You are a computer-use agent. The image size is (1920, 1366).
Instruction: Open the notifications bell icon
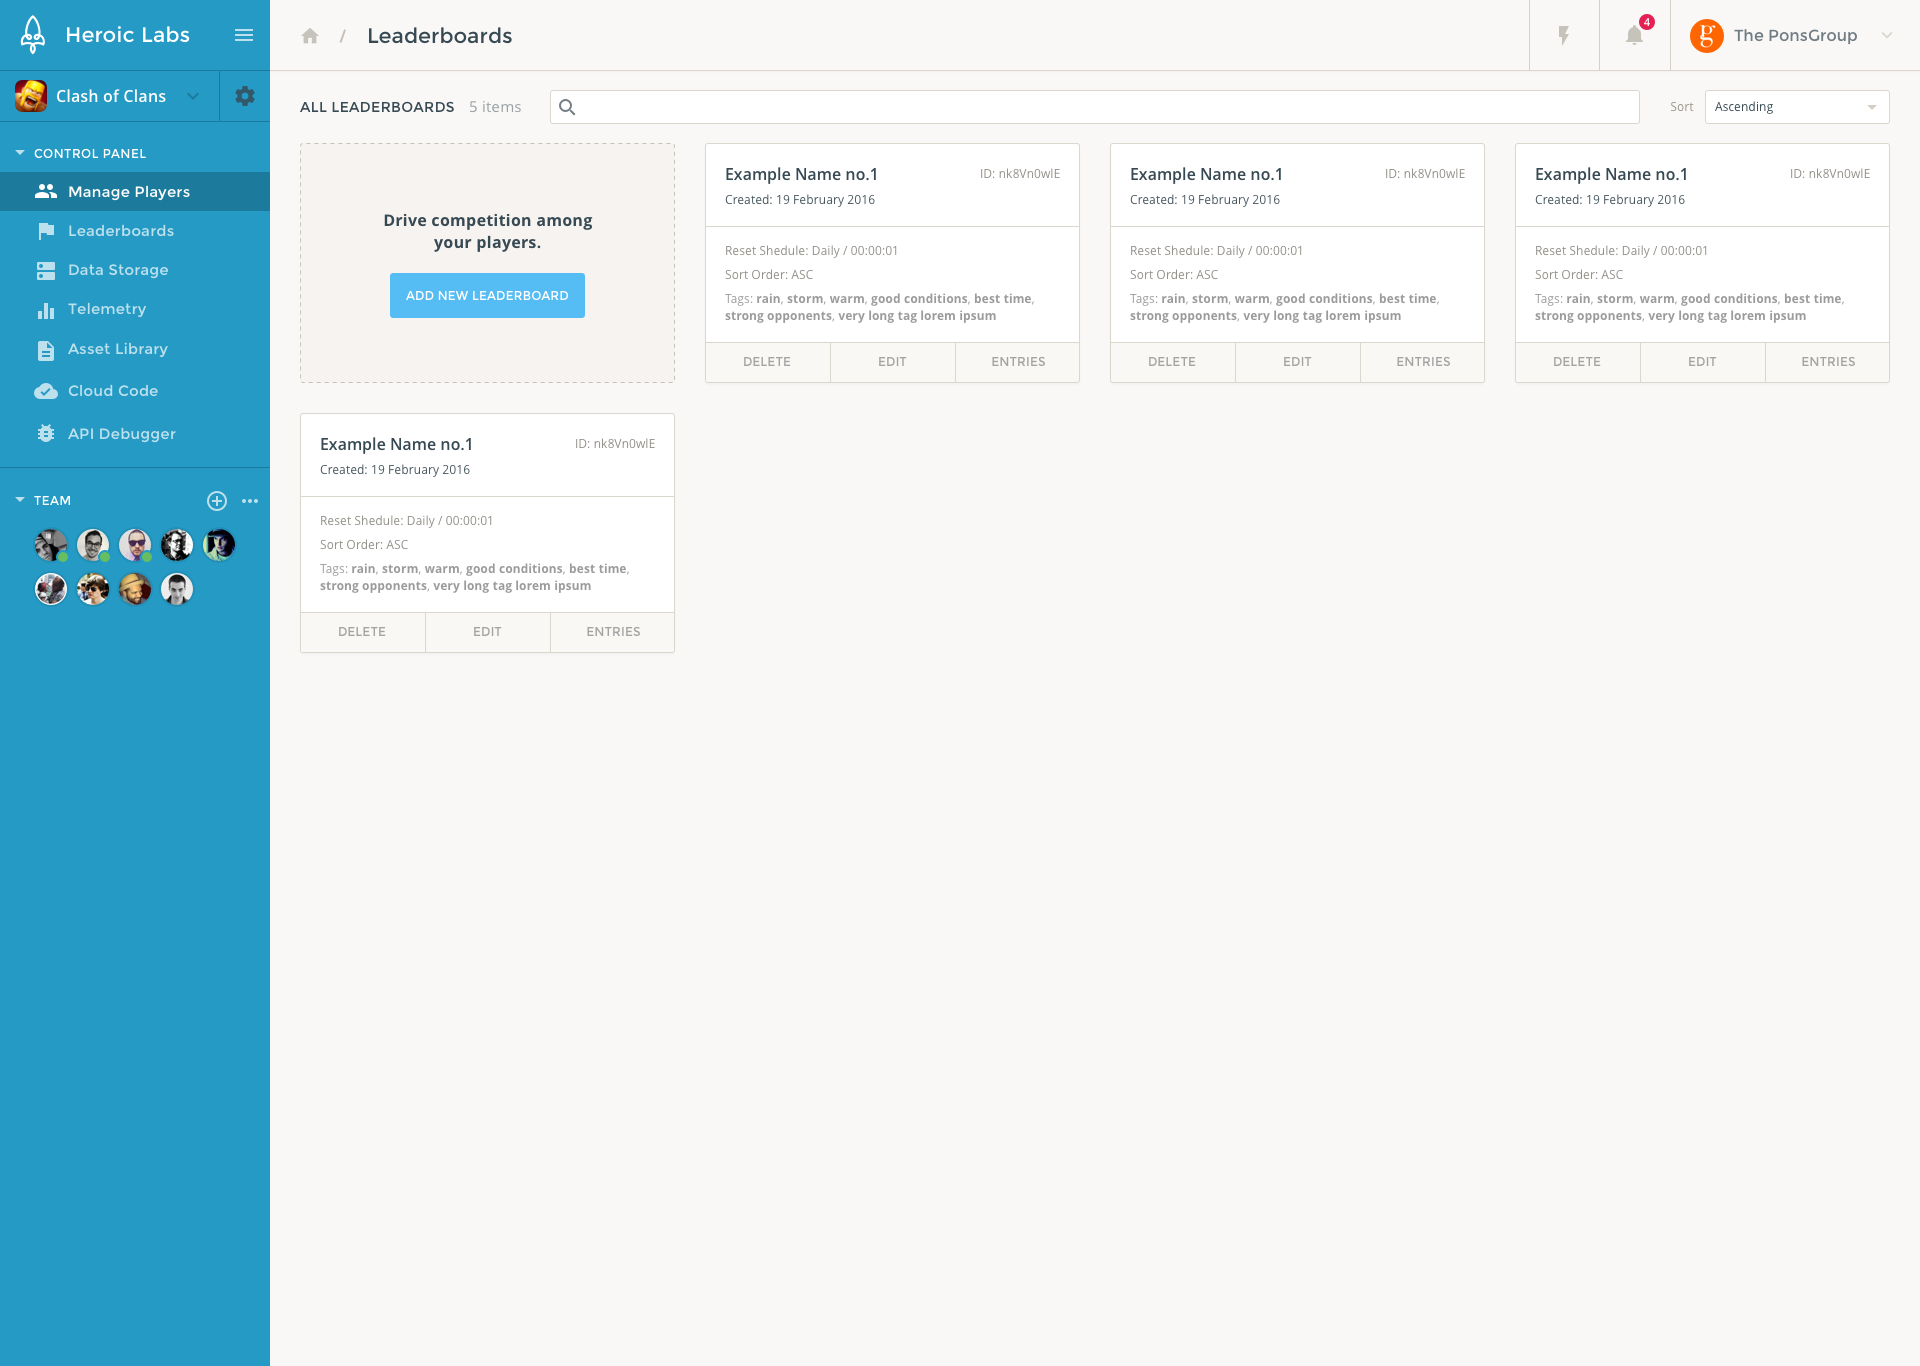1634,36
